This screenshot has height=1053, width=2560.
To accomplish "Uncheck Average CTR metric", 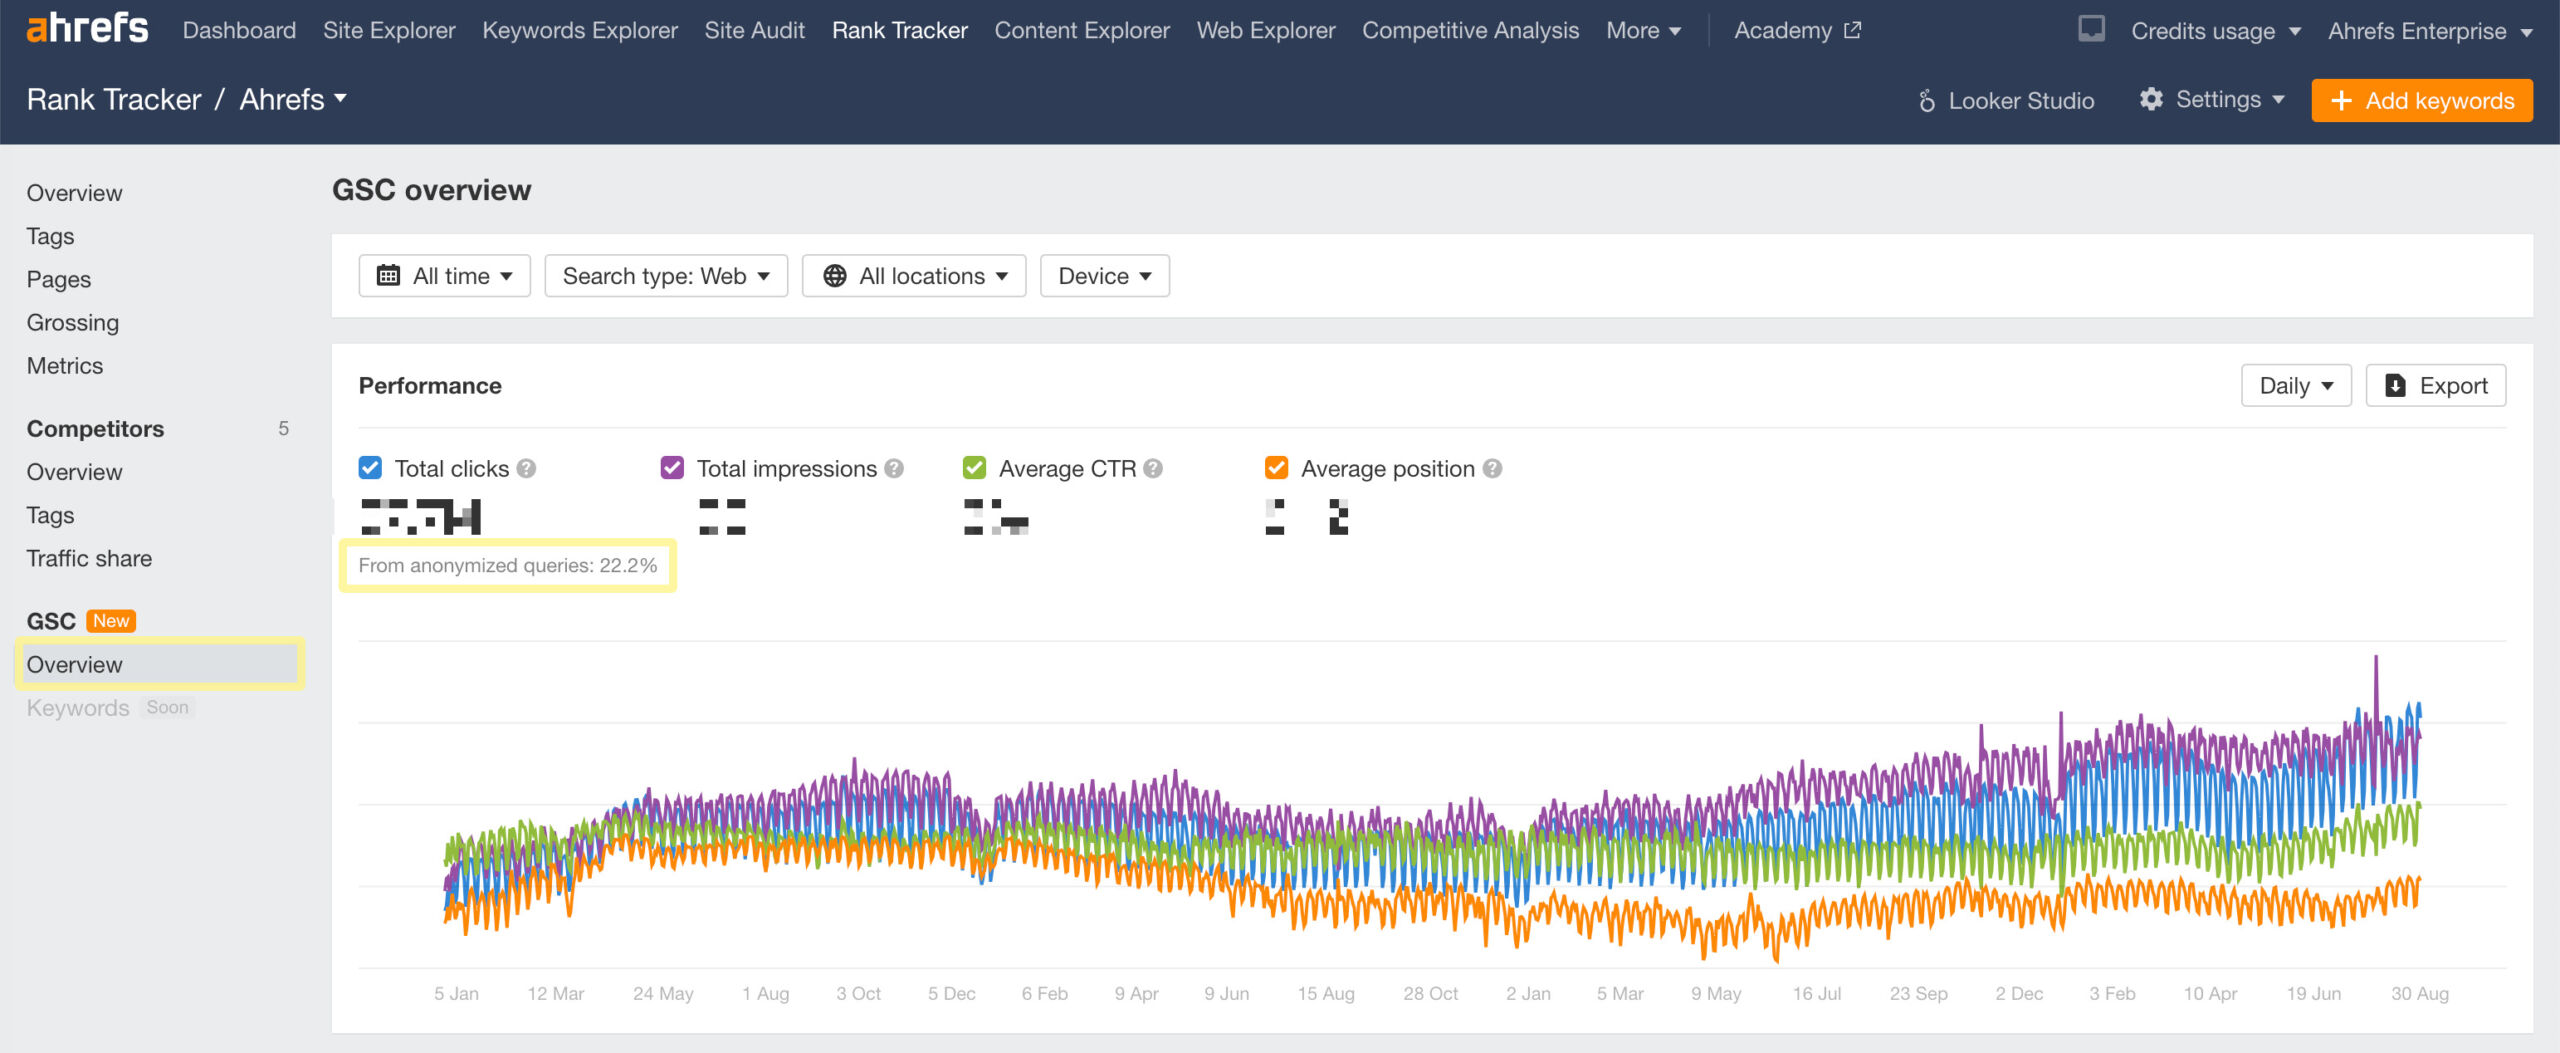I will [x=974, y=468].
